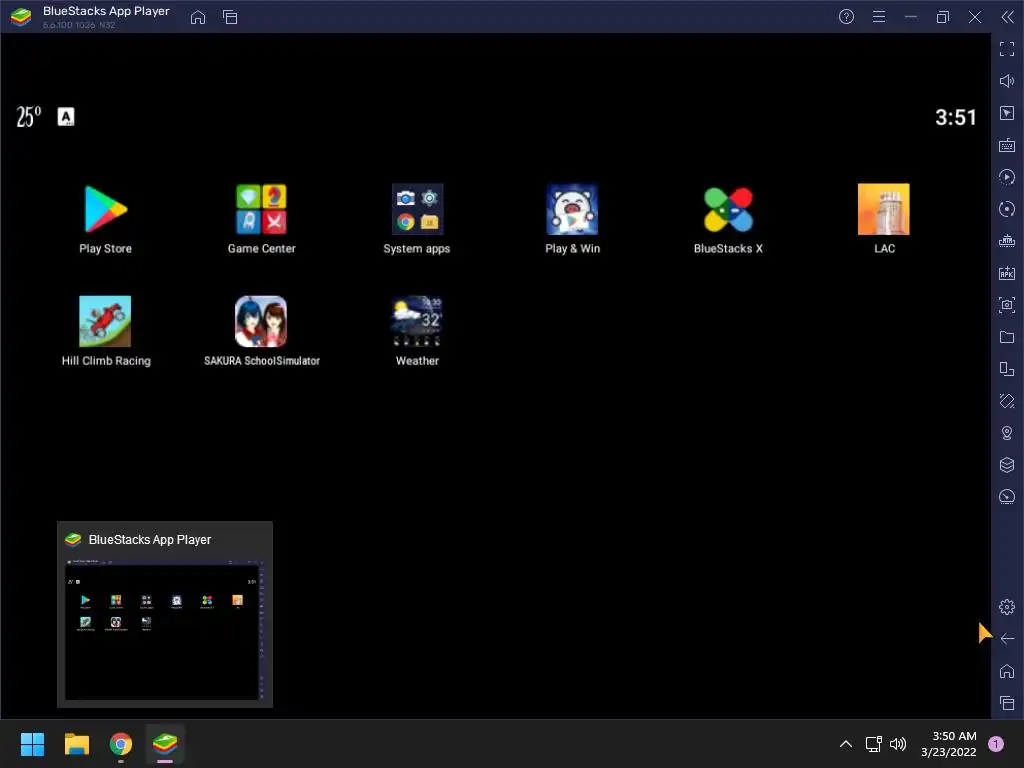This screenshot has height=768, width=1024.
Task: Click the Android Home button in sidebar
Action: pyautogui.click(x=1007, y=671)
